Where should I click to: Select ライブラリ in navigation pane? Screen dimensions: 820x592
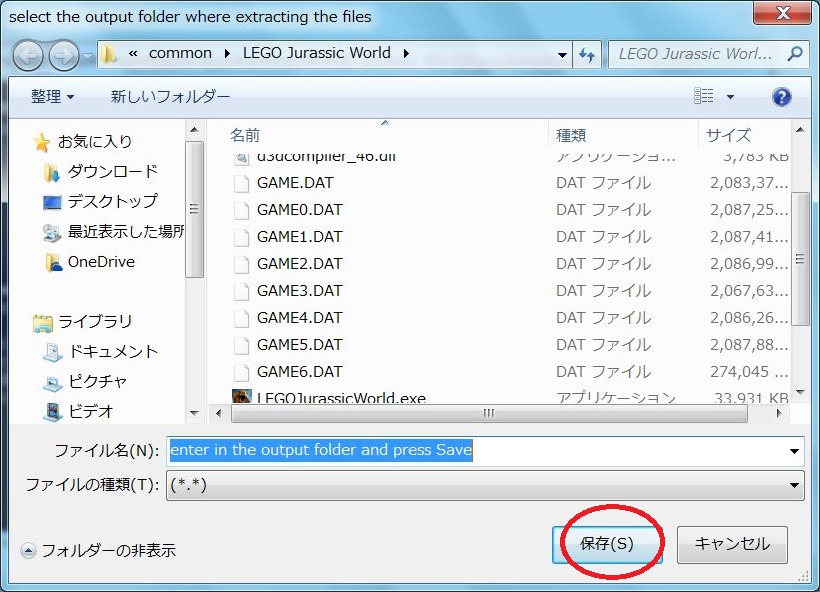(x=95, y=321)
